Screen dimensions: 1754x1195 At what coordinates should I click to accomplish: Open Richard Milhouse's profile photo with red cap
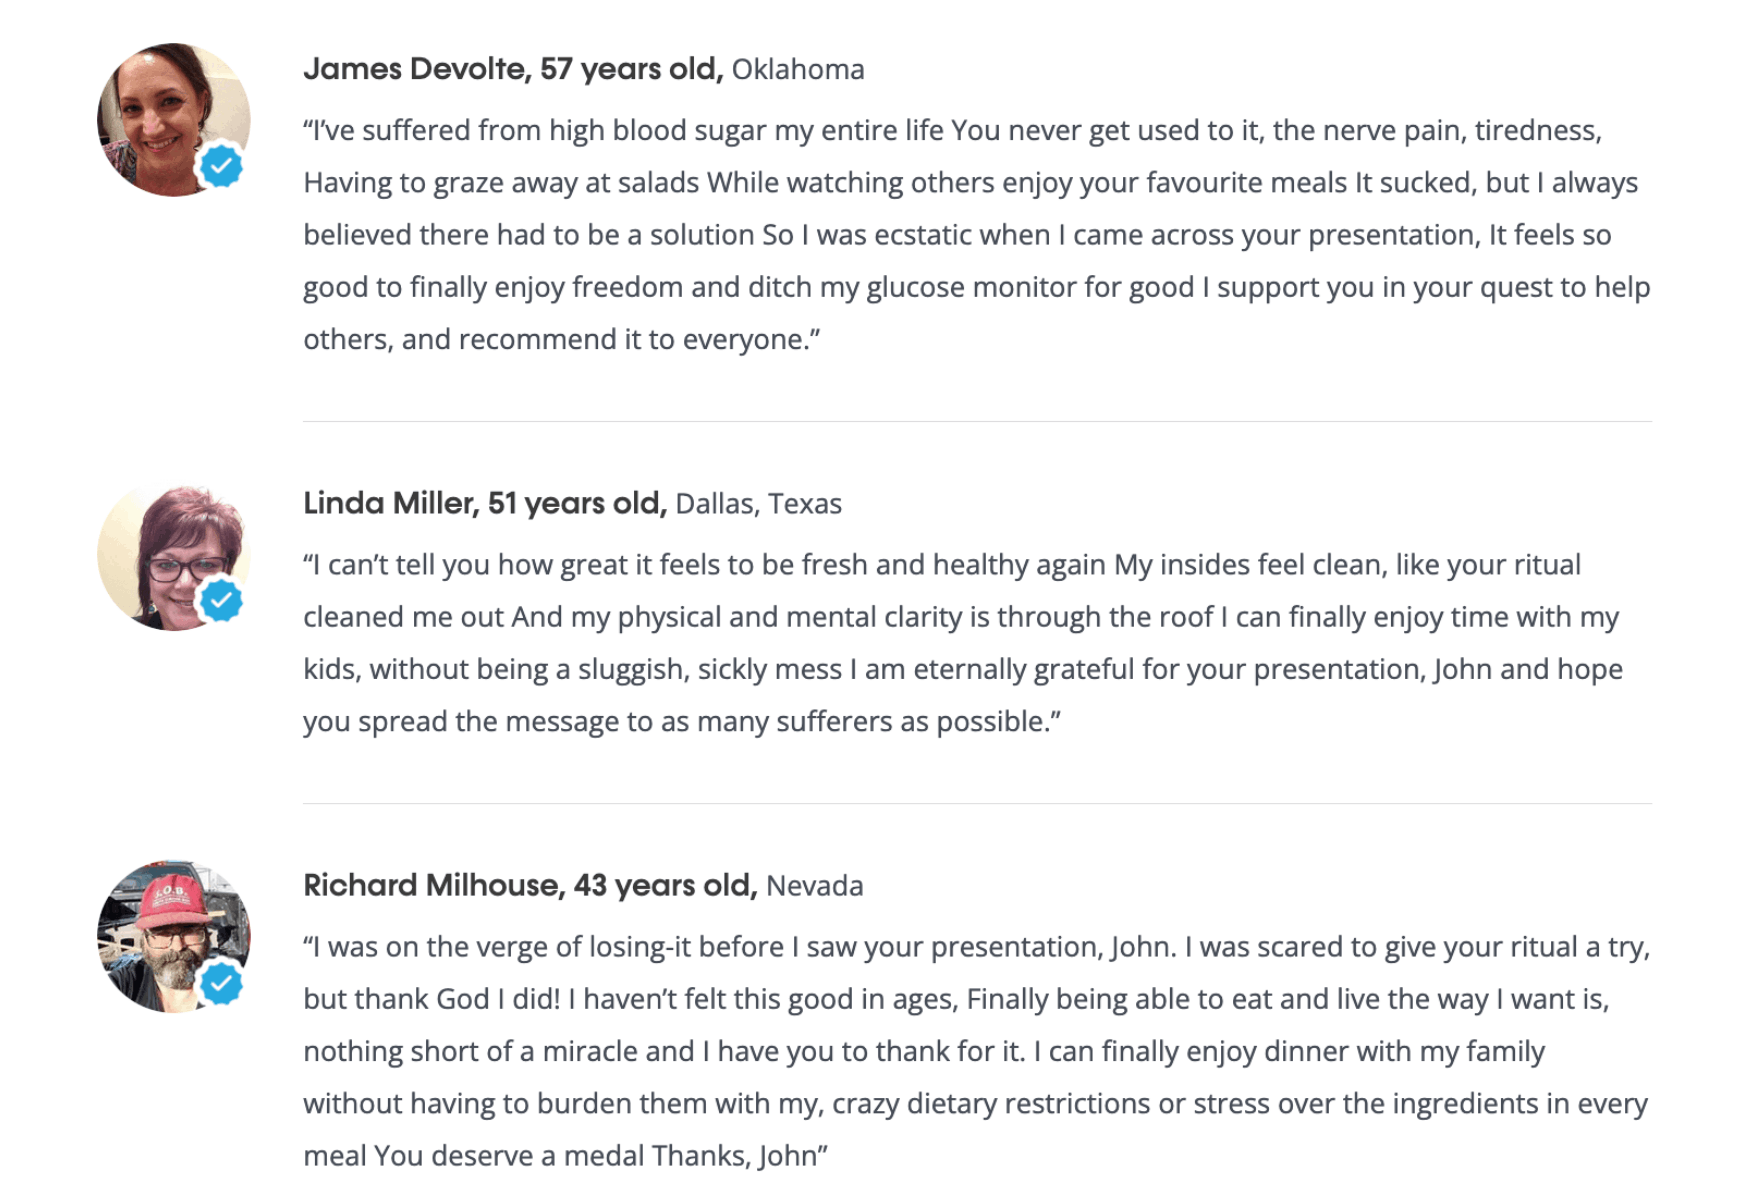(x=174, y=937)
